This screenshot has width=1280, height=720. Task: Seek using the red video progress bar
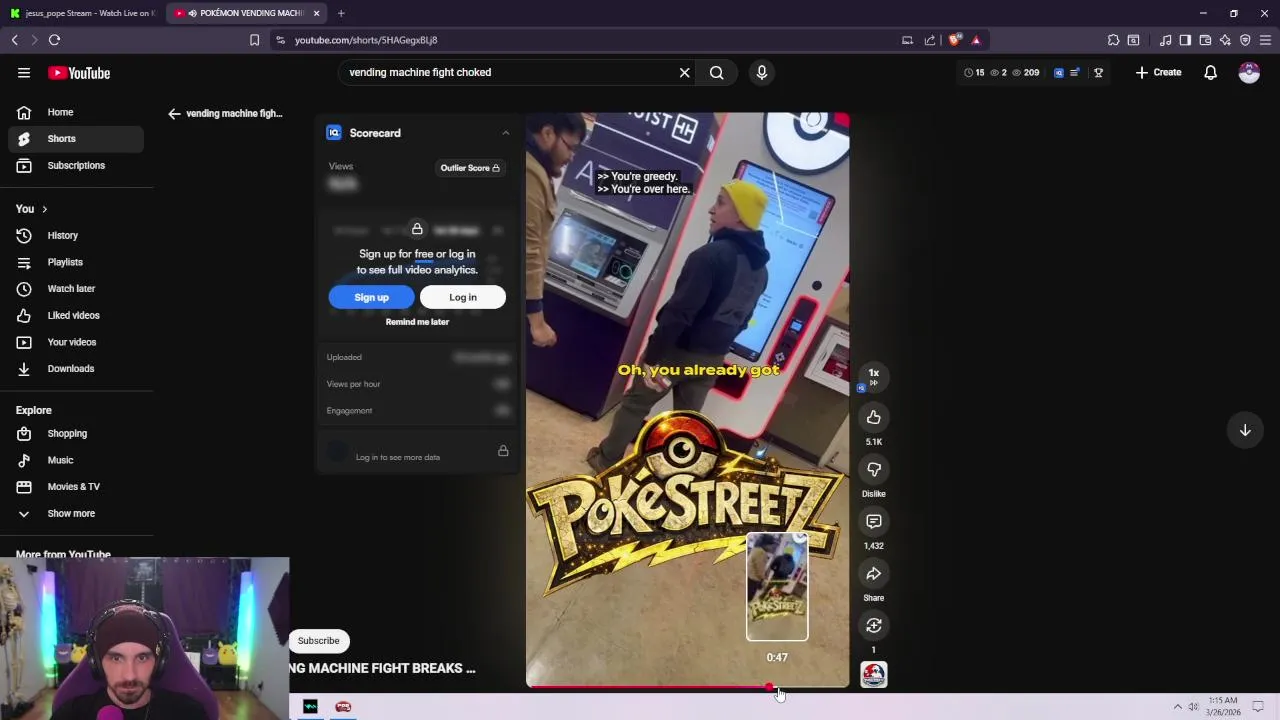tap(688, 687)
